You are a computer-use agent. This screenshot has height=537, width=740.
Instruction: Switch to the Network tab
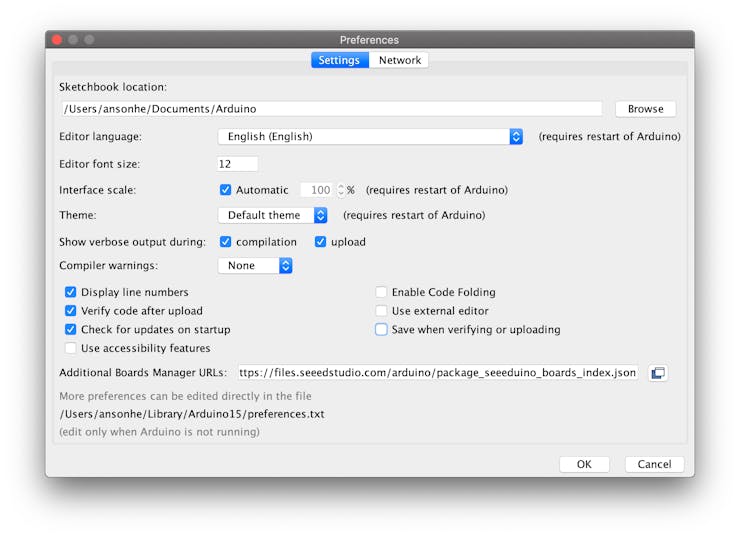click(x=399, y=60)
